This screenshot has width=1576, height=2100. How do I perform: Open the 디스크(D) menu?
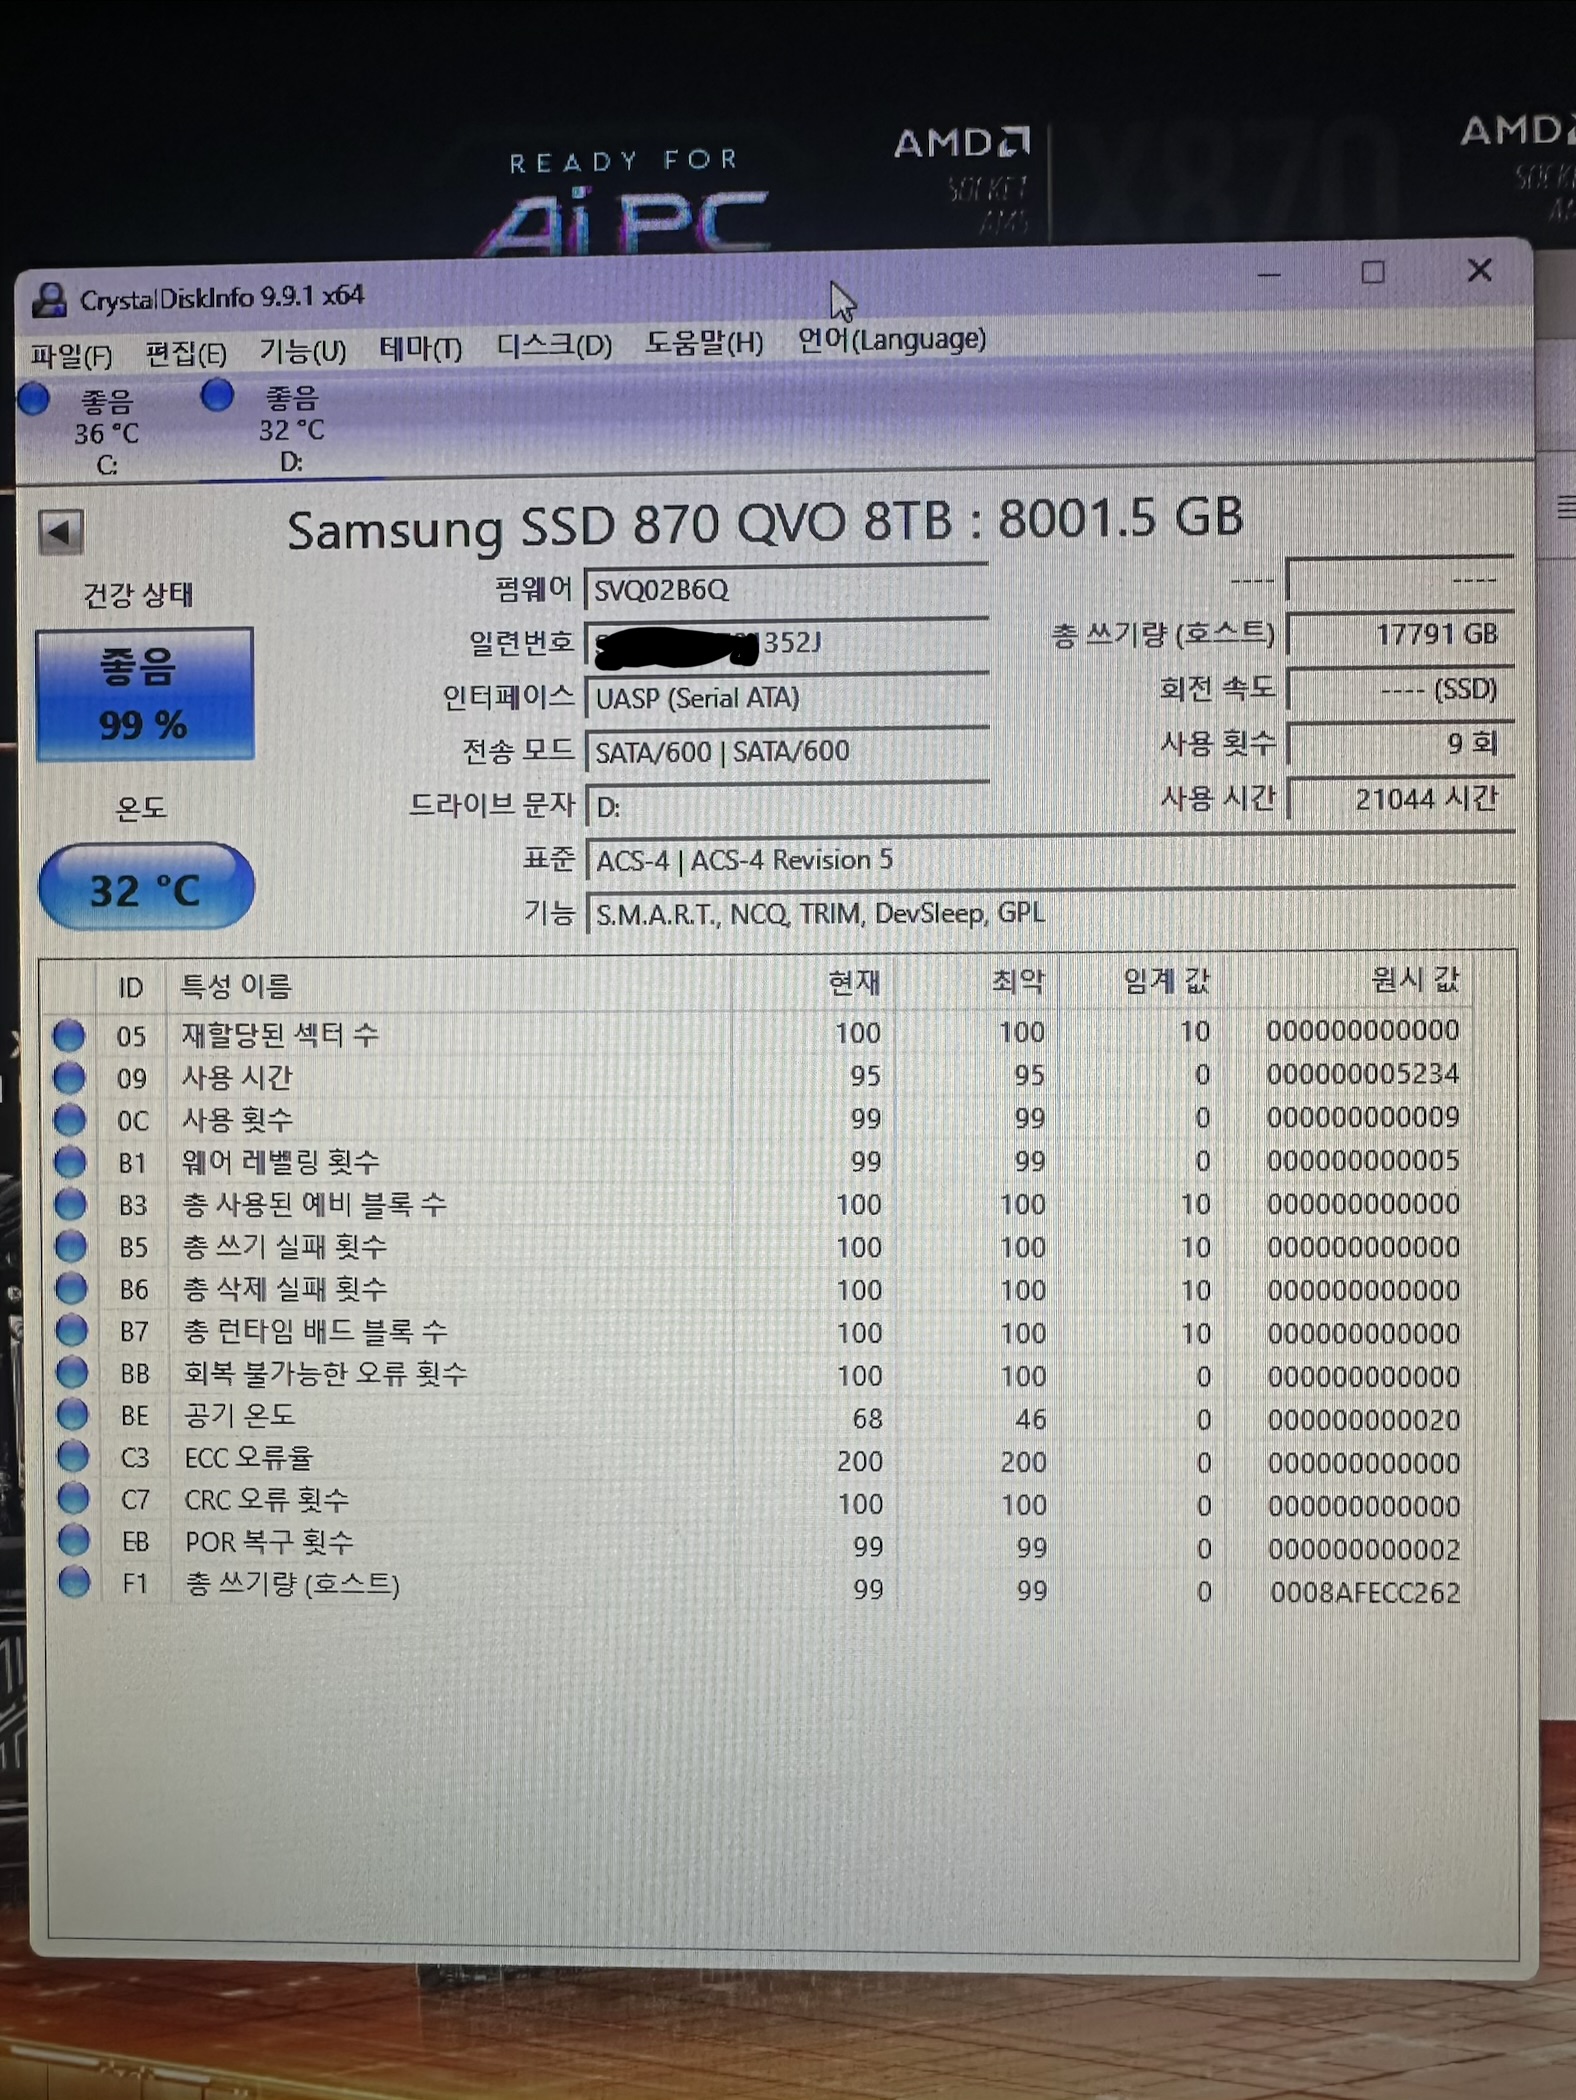(554, 346)
